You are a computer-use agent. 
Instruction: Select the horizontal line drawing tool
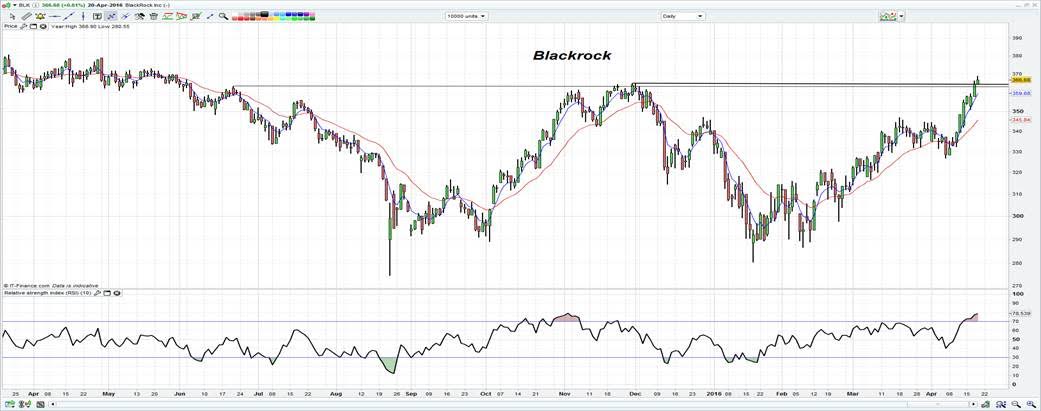pyautogui.click(x=55, y=16)
